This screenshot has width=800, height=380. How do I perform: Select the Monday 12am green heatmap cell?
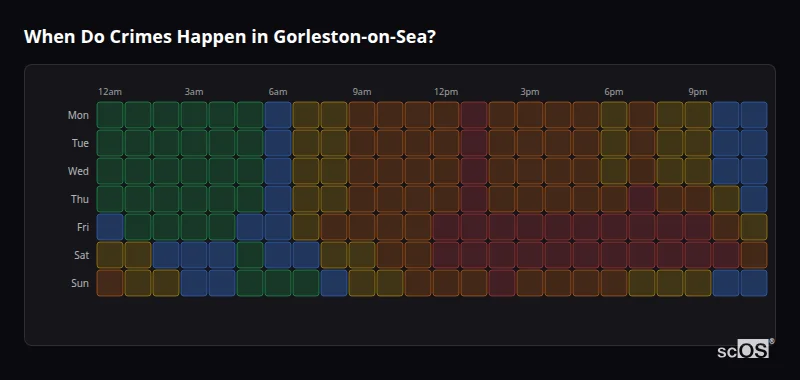pyautogui.click(x=110, y=115)
